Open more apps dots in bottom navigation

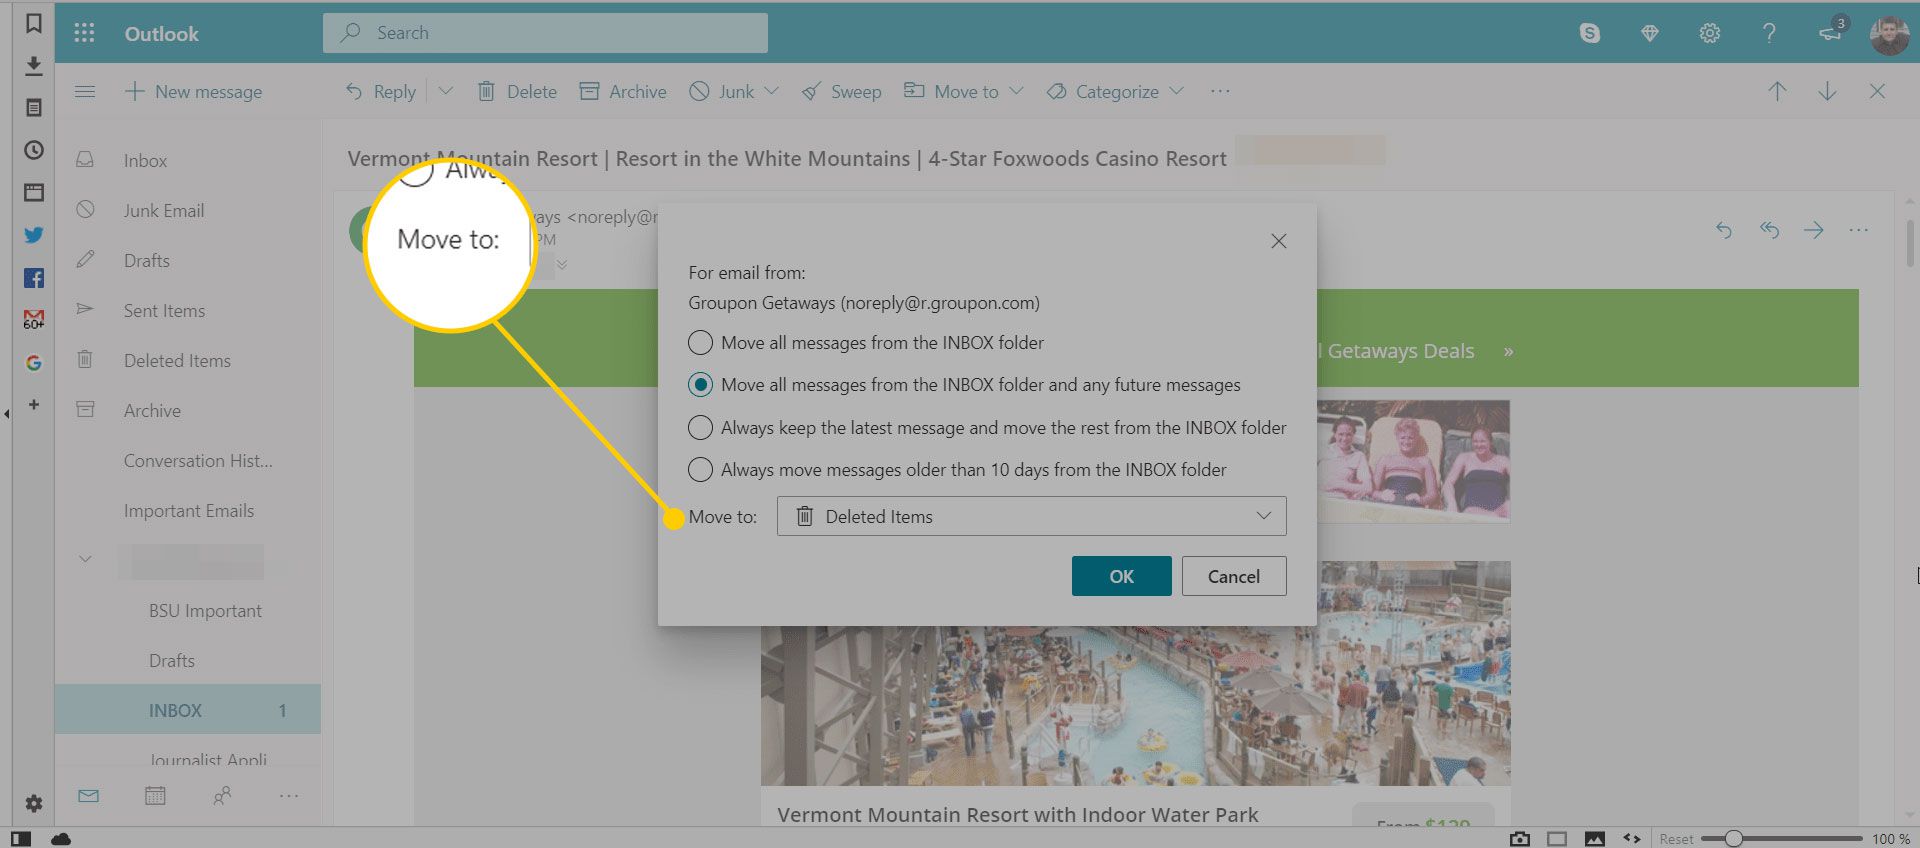(x=289, y=796)
